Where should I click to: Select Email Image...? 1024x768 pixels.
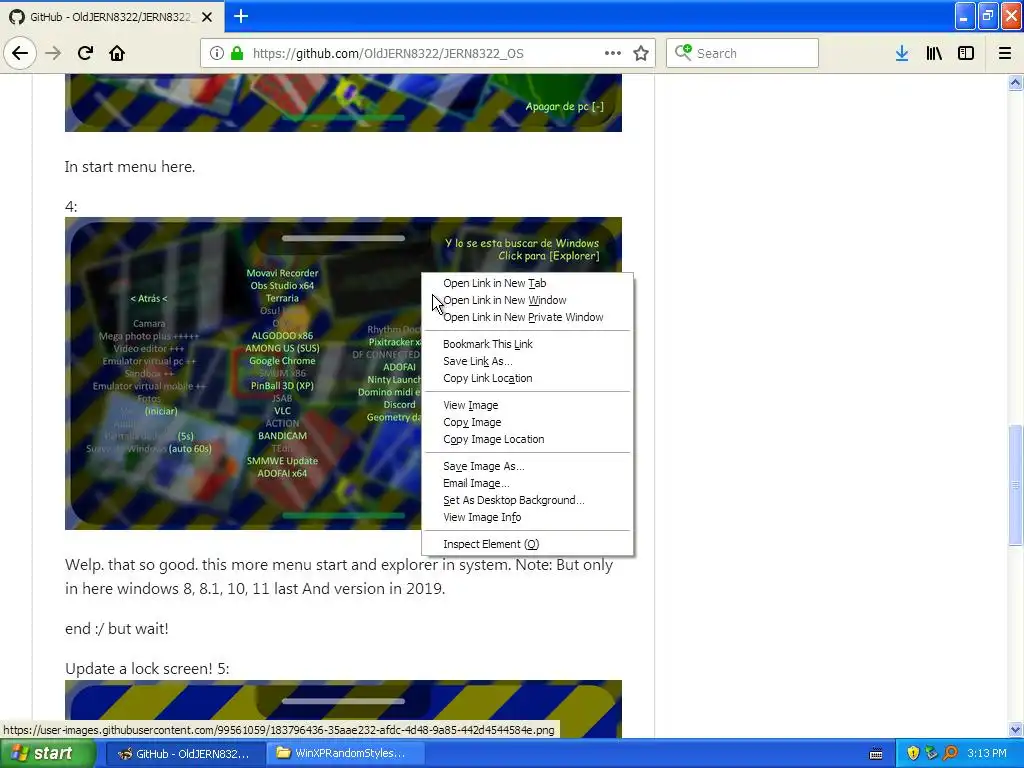[528, 483]
